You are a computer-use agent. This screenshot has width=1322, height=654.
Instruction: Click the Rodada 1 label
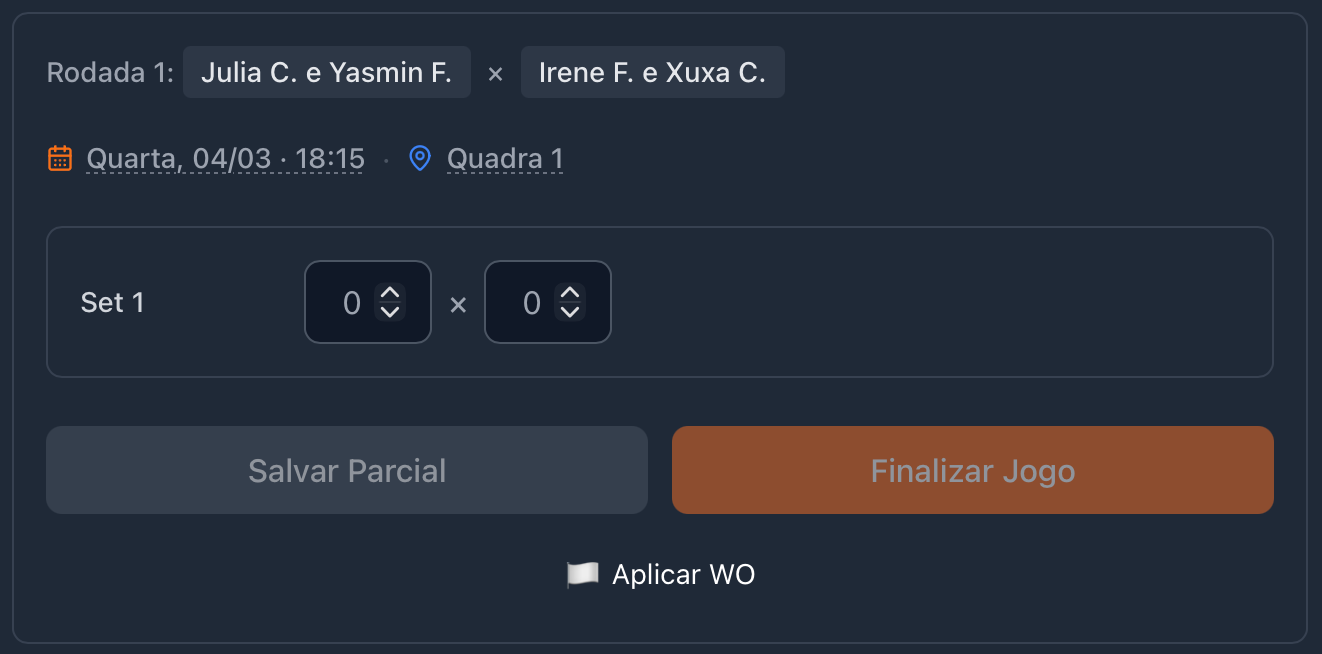pos(110,73)
